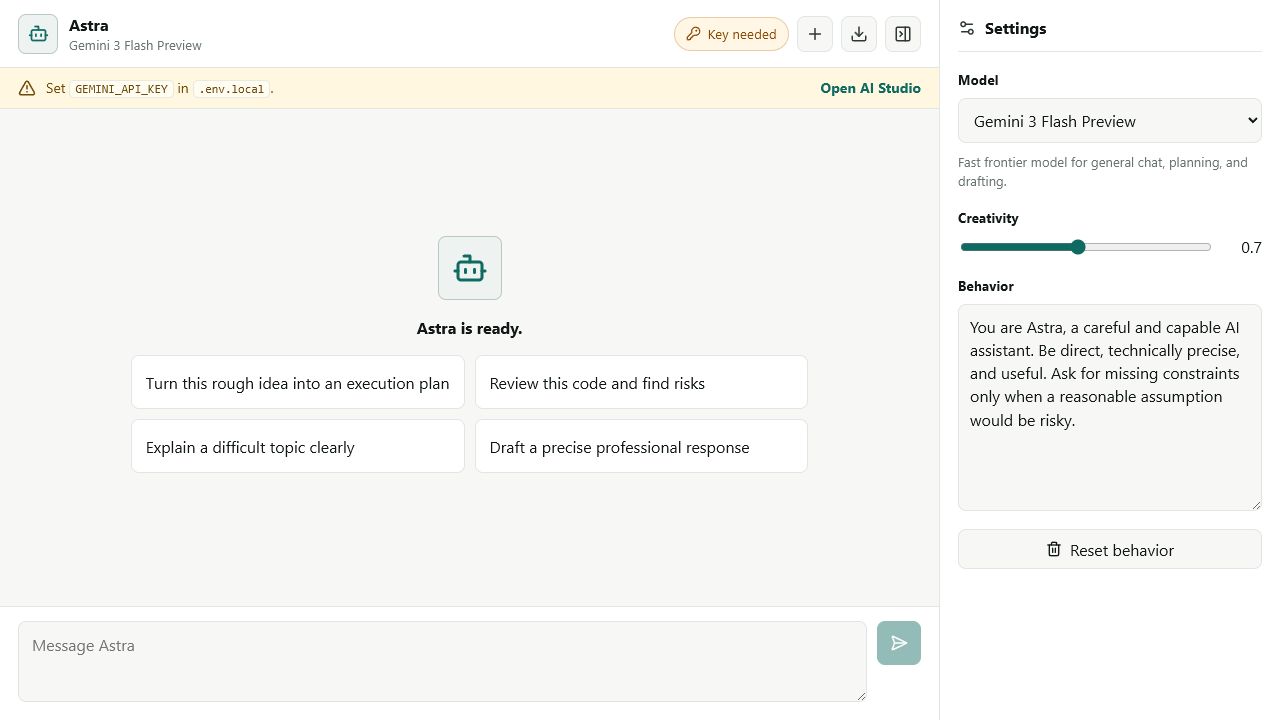Choose 'Turn this rough idea into an execution plan'

point(298,382)
